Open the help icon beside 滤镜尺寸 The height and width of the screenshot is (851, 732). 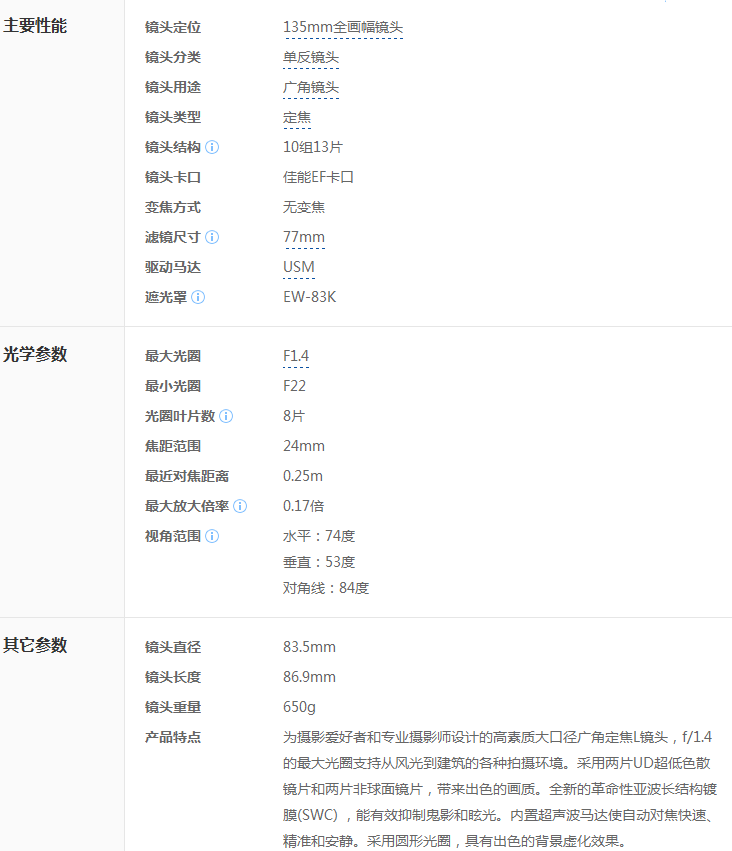coord(212,237)
